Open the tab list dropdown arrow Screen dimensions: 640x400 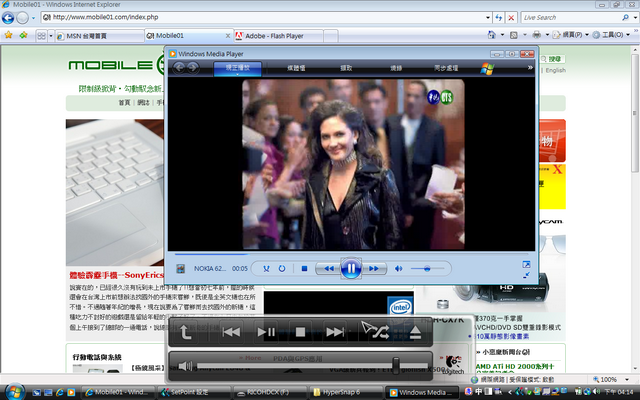[x=51, y=36]
